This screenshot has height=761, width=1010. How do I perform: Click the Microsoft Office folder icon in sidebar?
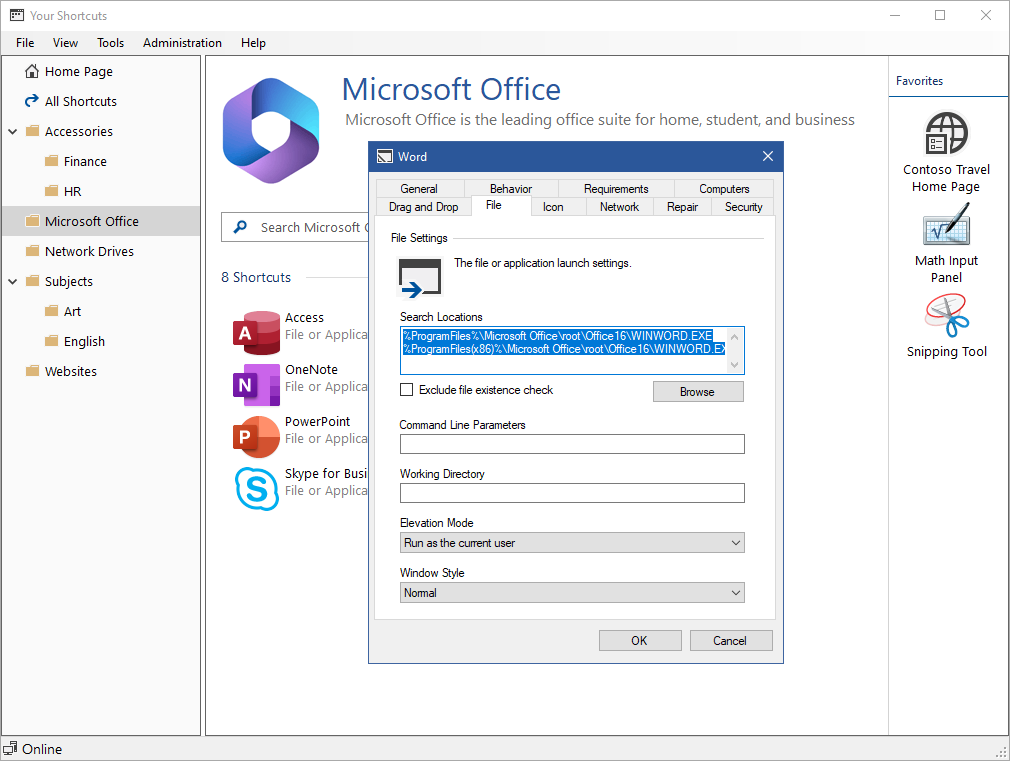coord(32,221)
